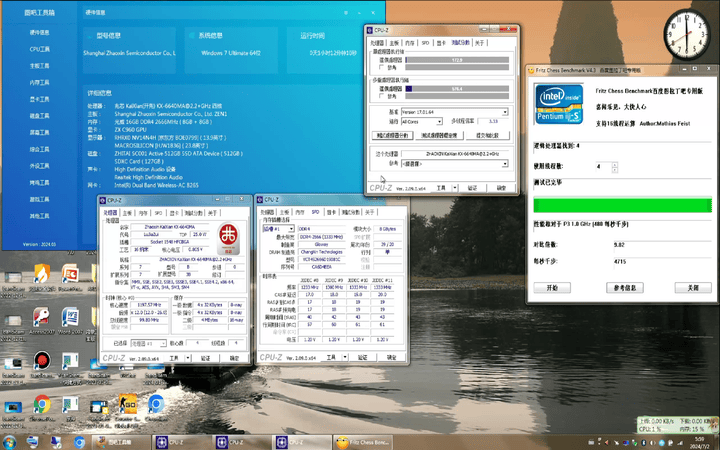Switch to the Fritz Chess Benchmark taskbar button

click(363, 443)
